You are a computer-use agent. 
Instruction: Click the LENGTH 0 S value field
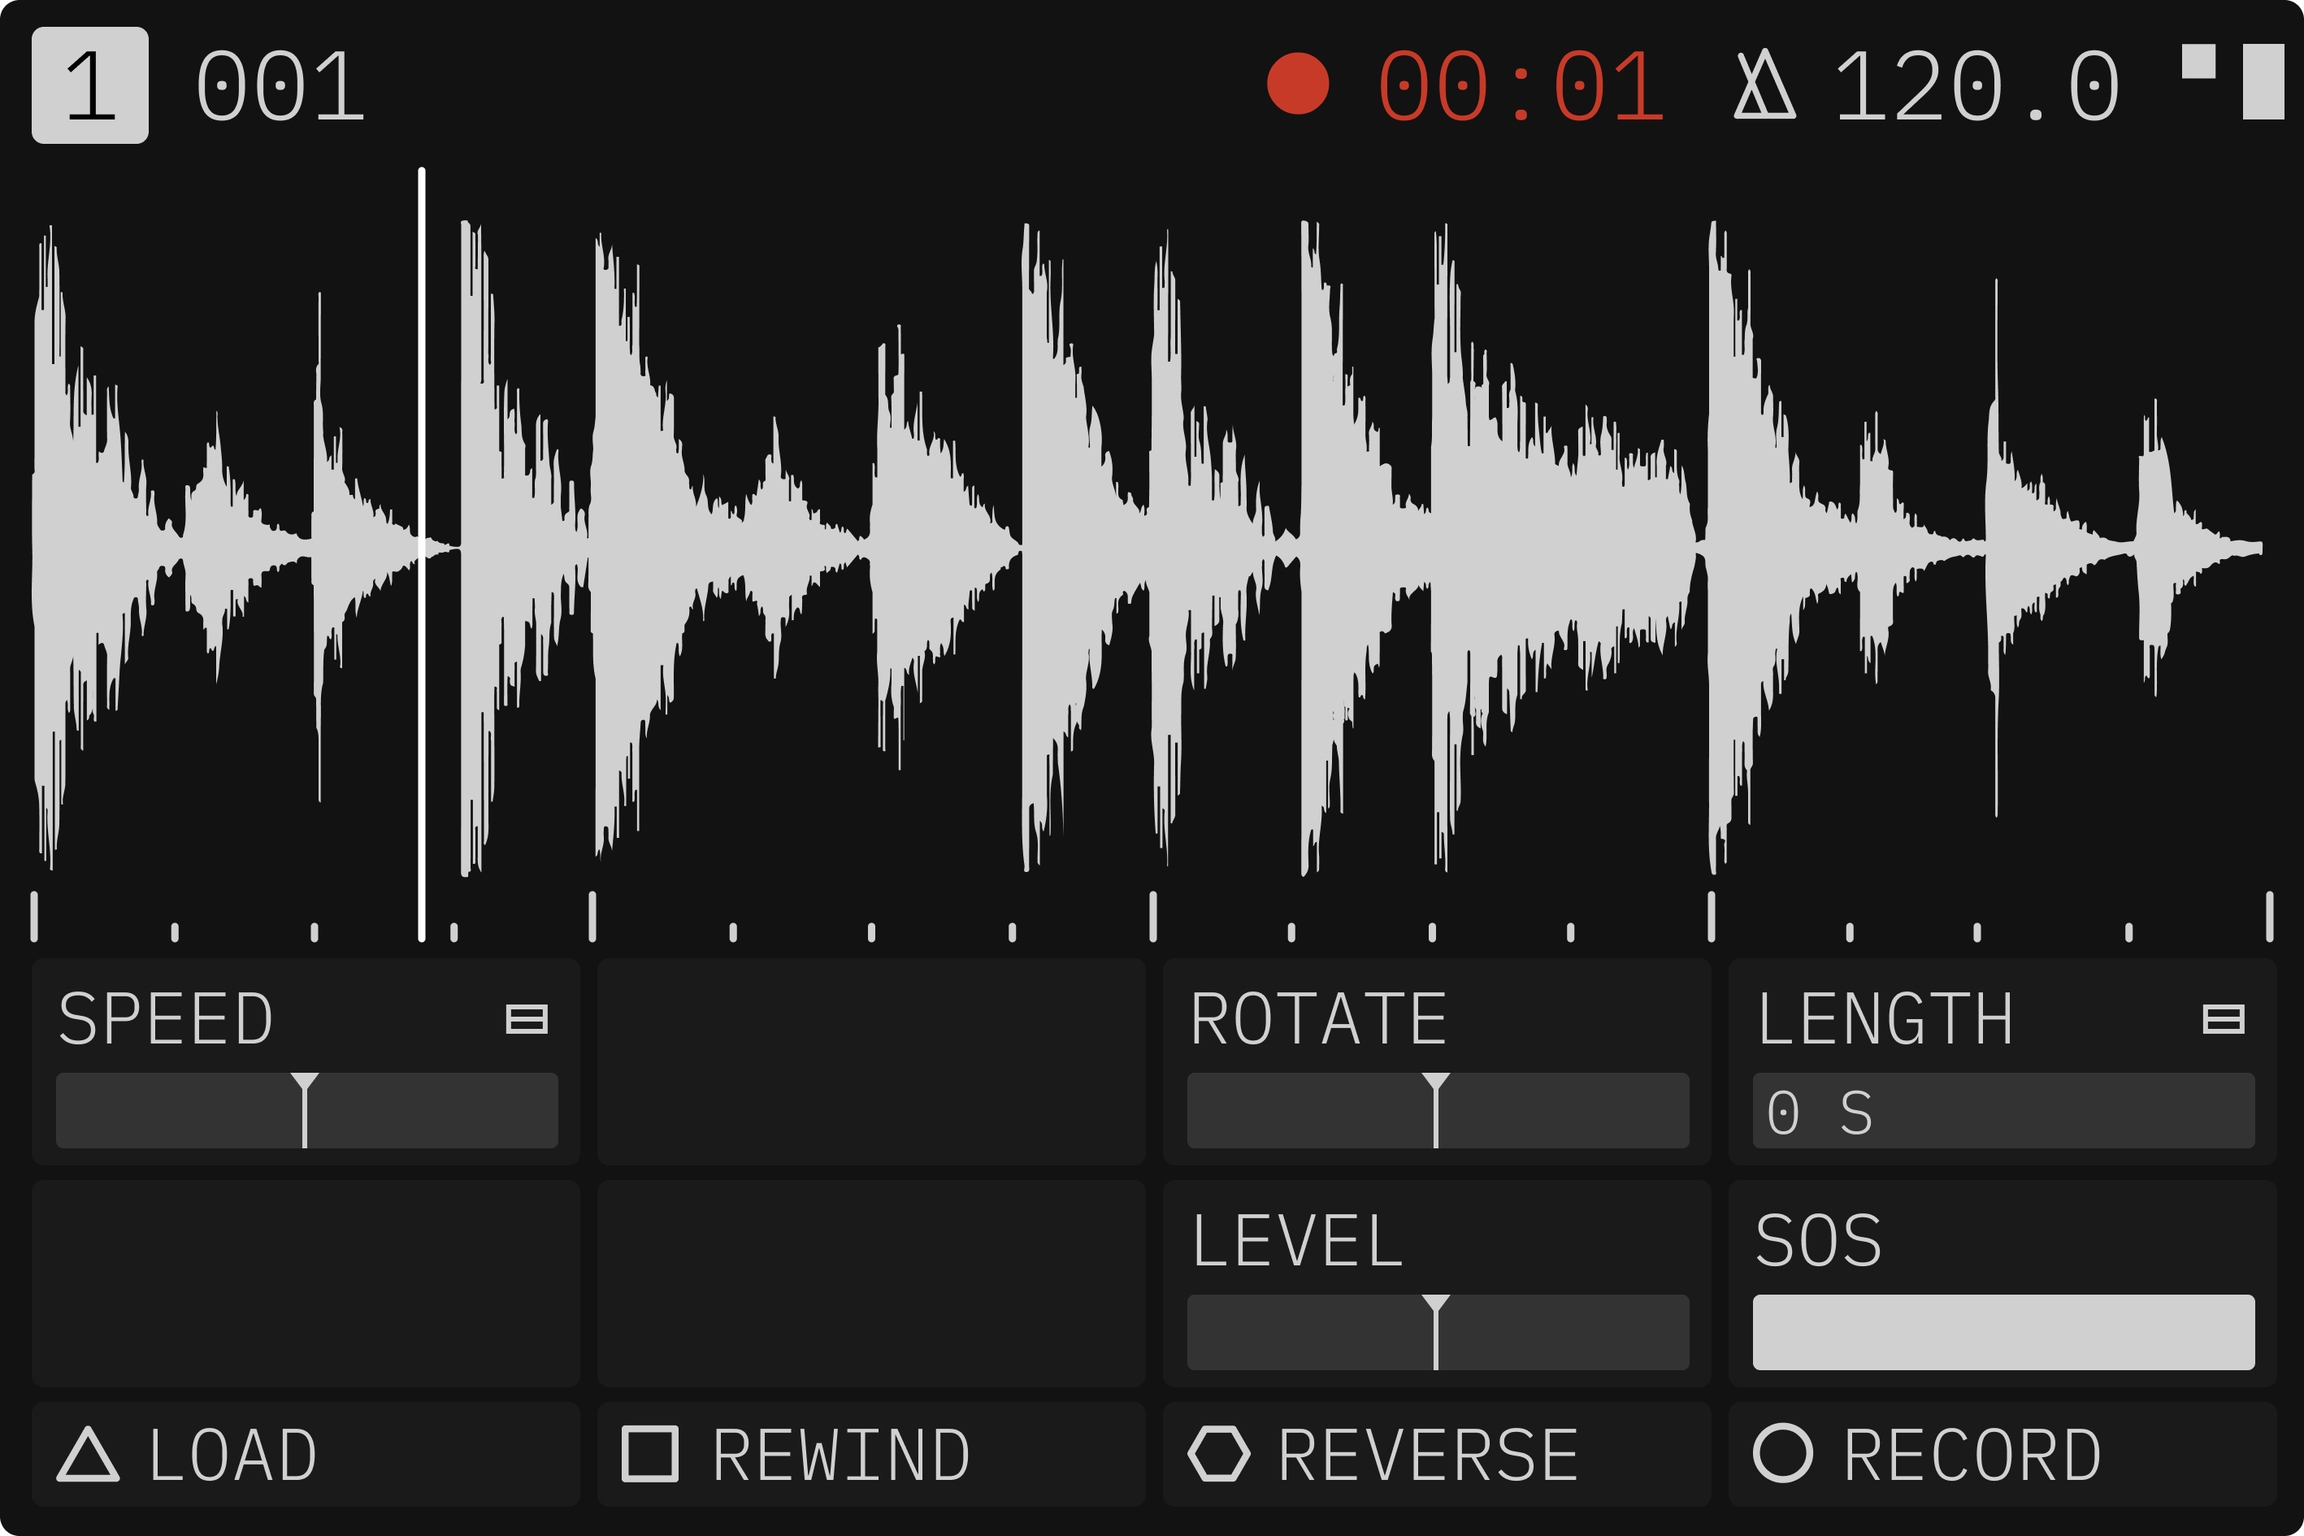[x=2003, y=1111]
